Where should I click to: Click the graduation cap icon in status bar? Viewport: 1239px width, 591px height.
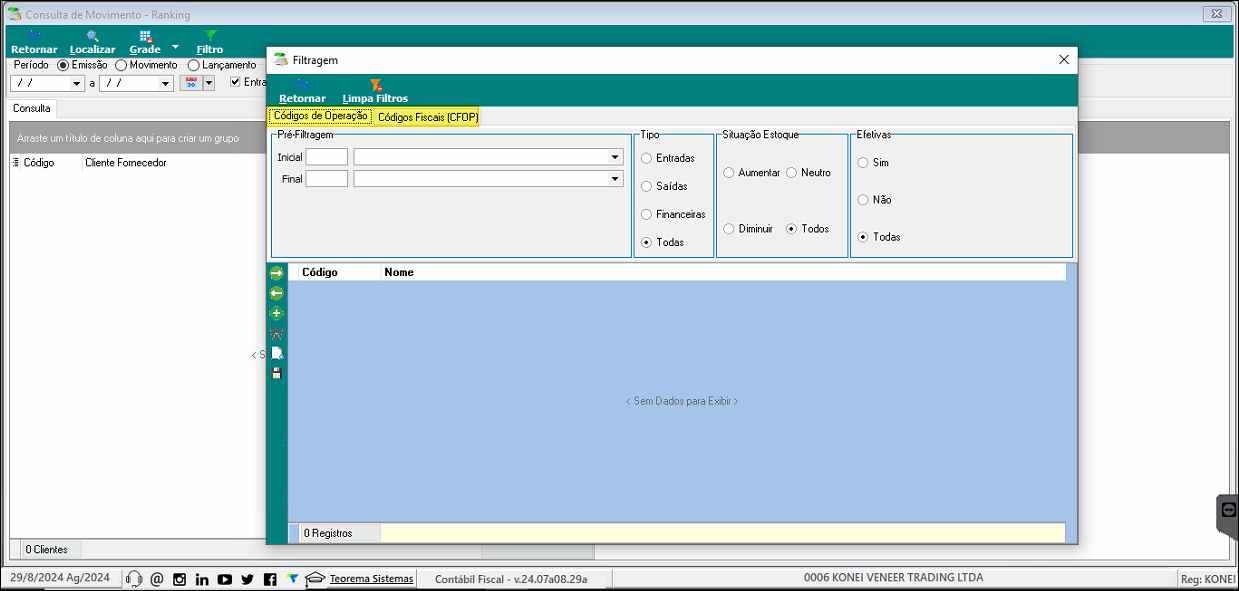(x=315, y=578)
